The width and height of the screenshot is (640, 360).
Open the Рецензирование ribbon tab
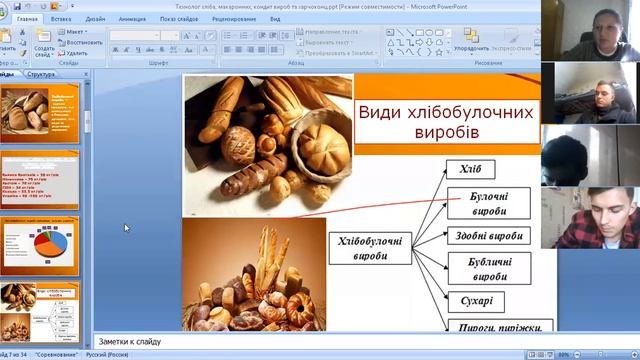(x=234, y=19)
